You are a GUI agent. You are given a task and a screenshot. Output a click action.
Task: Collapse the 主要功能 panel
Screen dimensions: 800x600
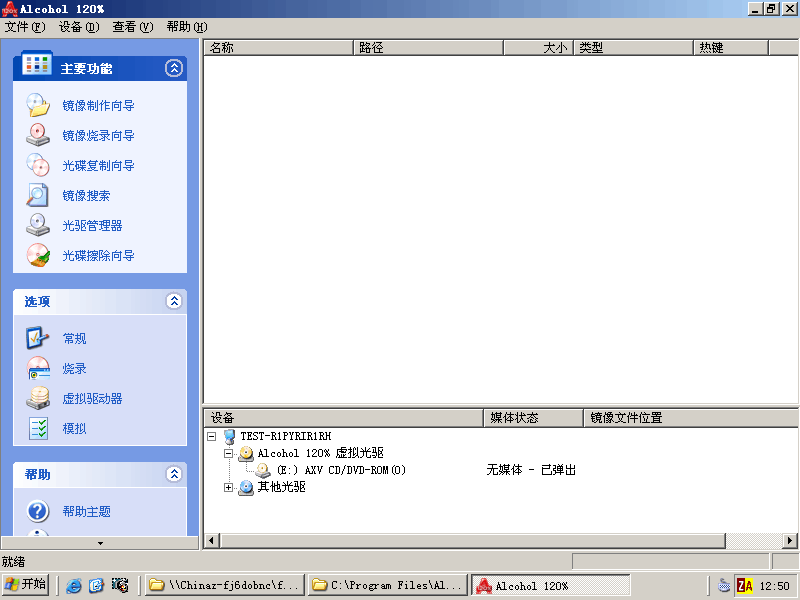click(x=174, y=68)
